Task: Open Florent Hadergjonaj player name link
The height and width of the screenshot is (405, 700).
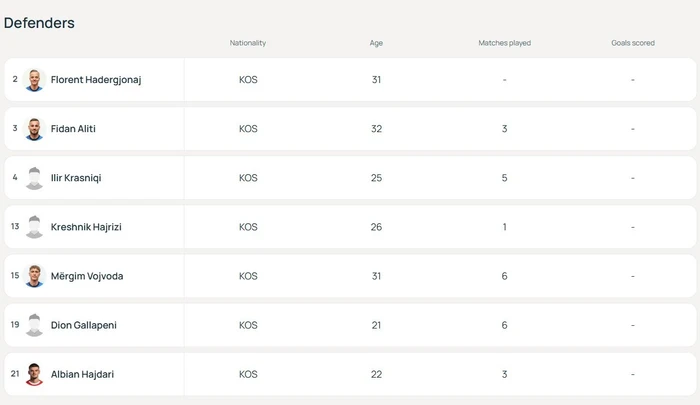Action: [96, 80]
